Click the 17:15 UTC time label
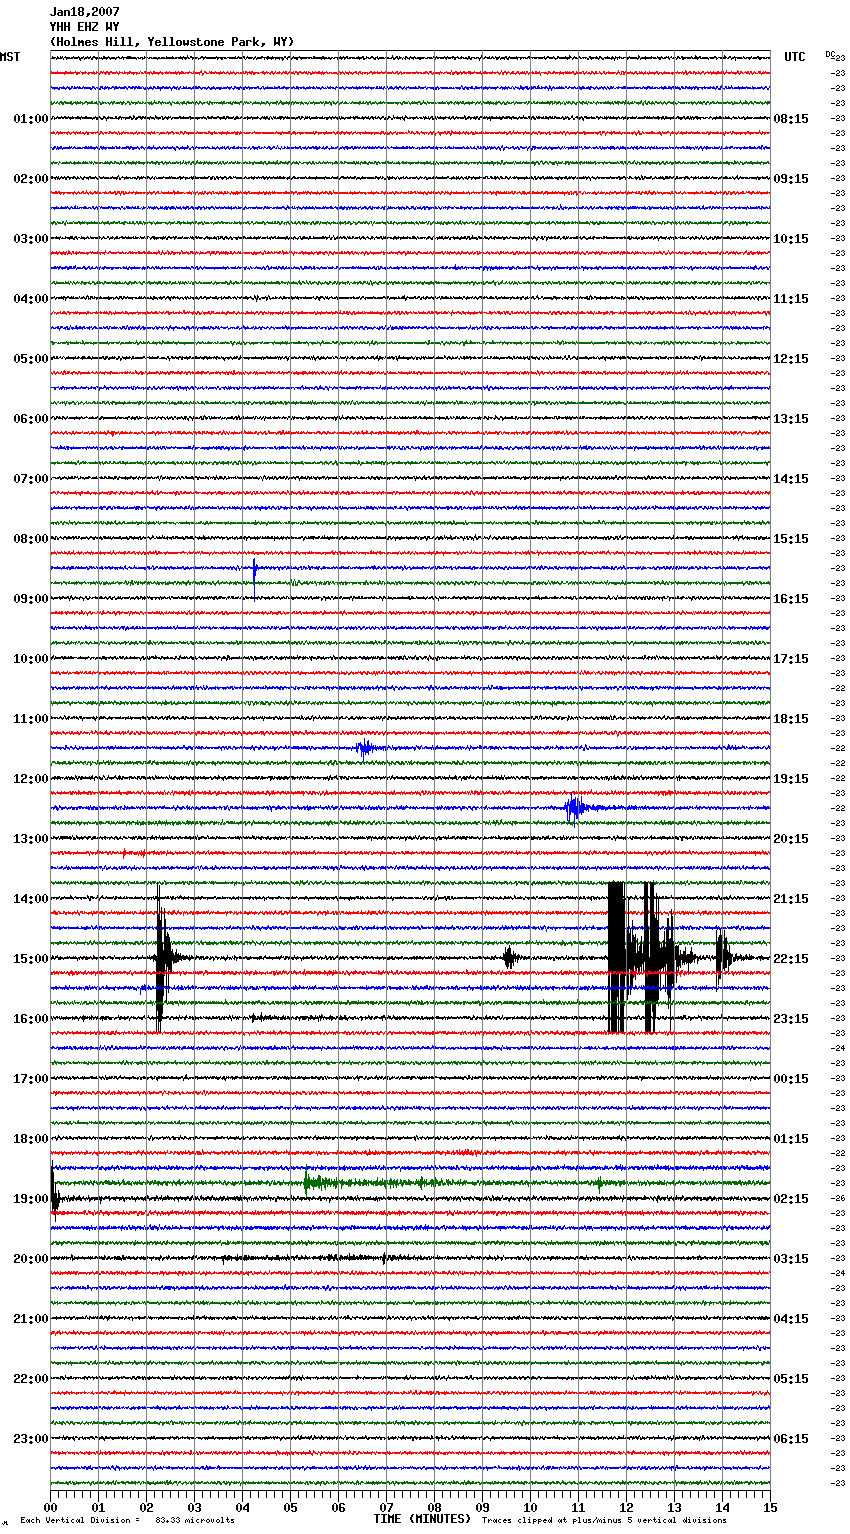Image resolution: width=850 pixels, height=1534 pixels. (x=791, y=659)
